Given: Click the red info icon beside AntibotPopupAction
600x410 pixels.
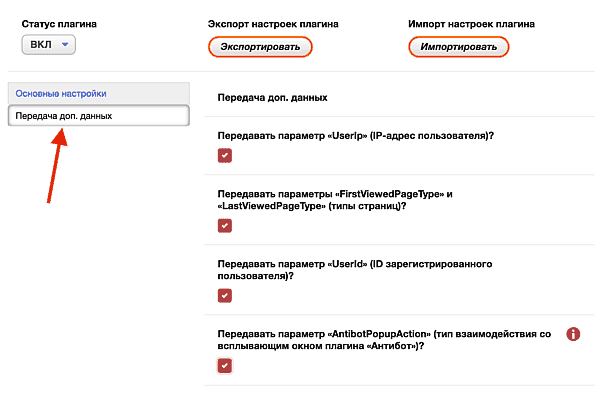Looking at the screenshot, I should [573, 334].
